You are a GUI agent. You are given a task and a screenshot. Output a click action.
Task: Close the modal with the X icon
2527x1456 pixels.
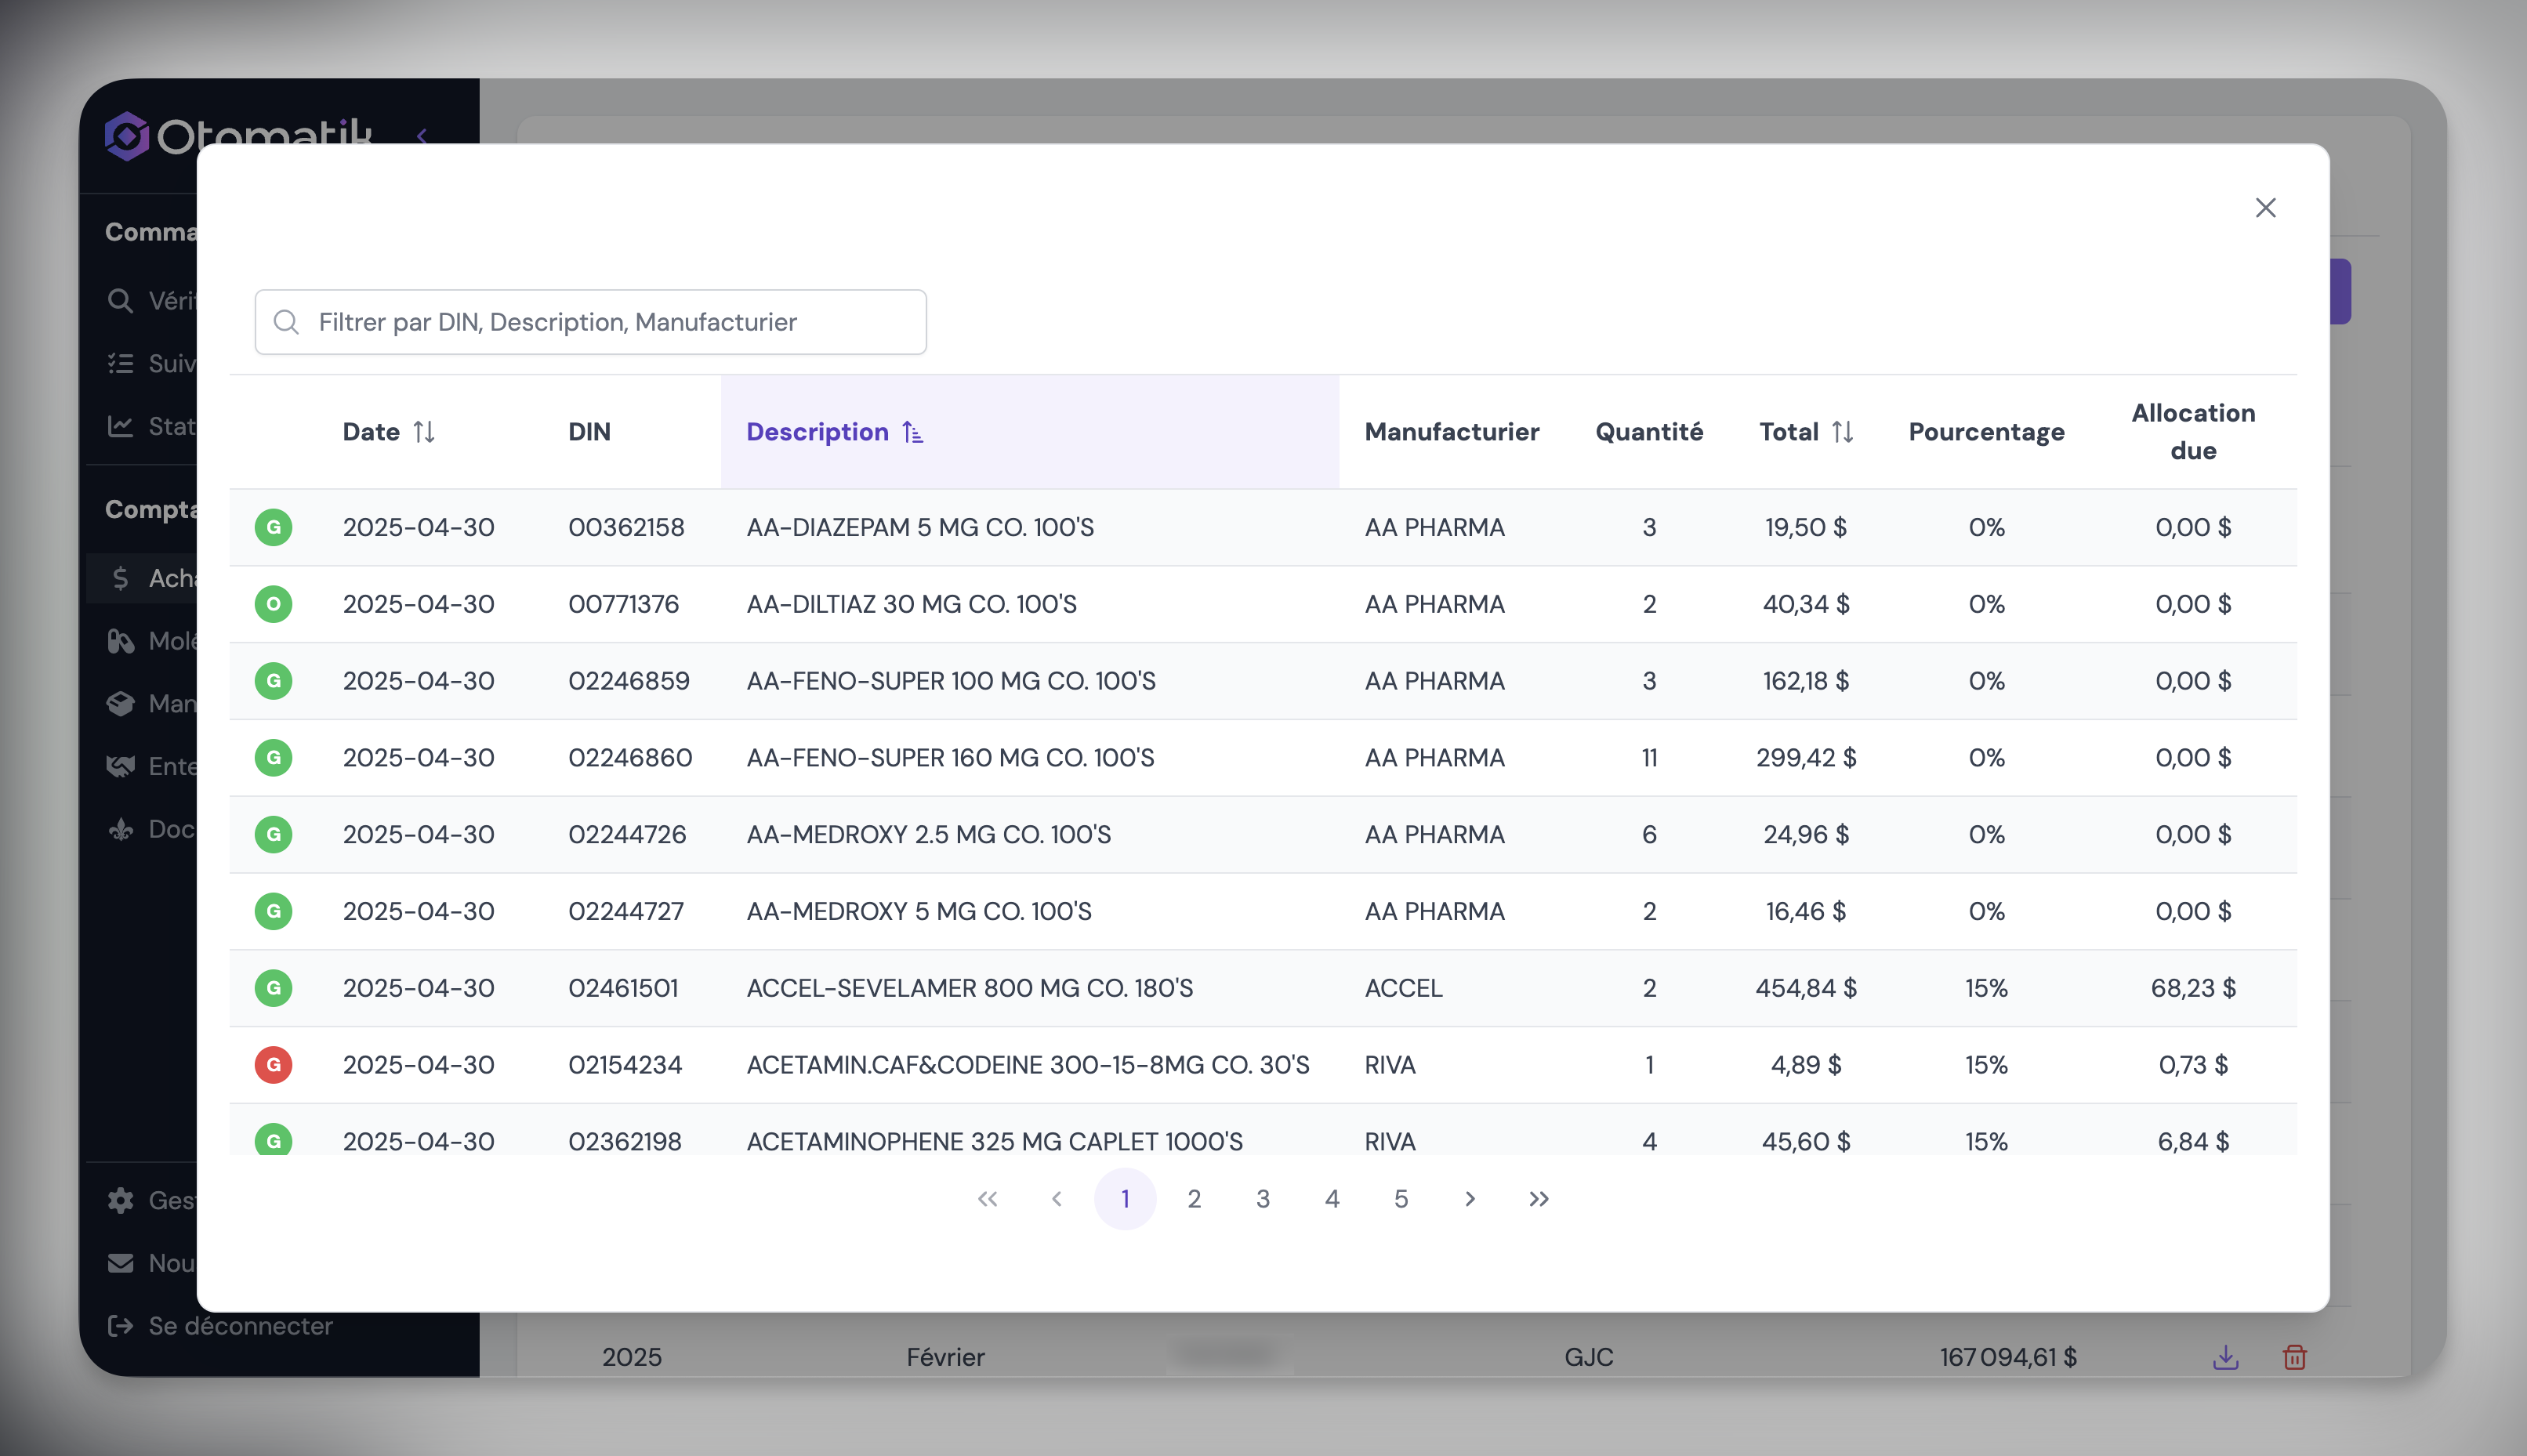pos(2265,208)
